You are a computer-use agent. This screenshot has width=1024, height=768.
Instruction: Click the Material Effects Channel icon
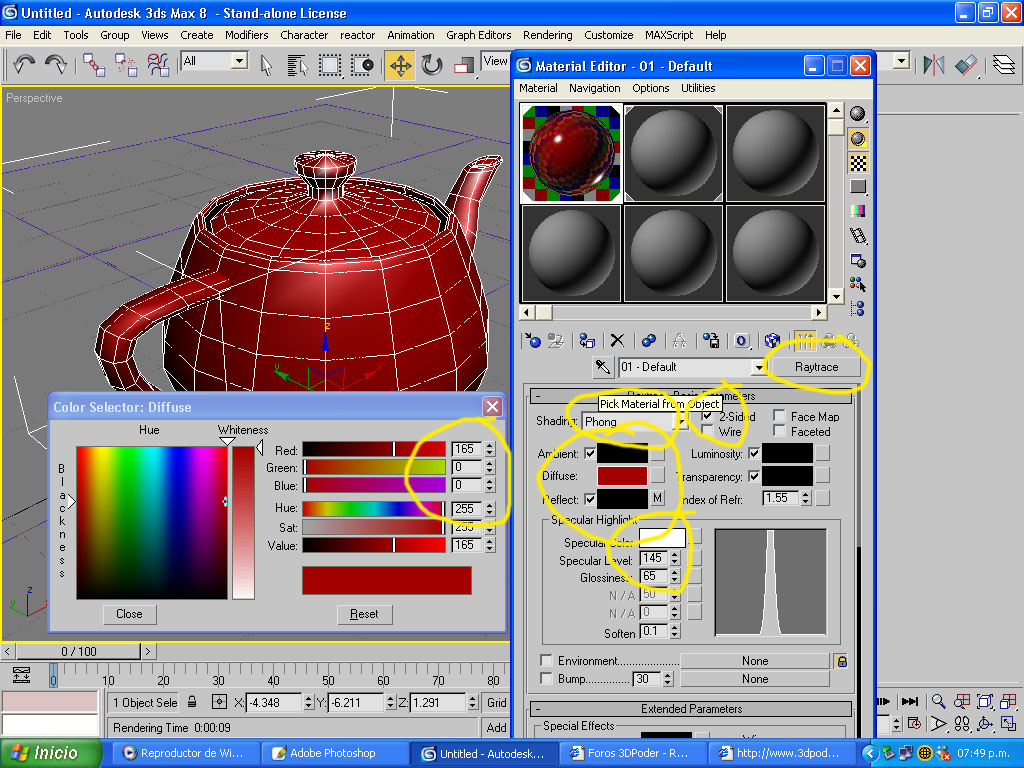pos(741,340)
